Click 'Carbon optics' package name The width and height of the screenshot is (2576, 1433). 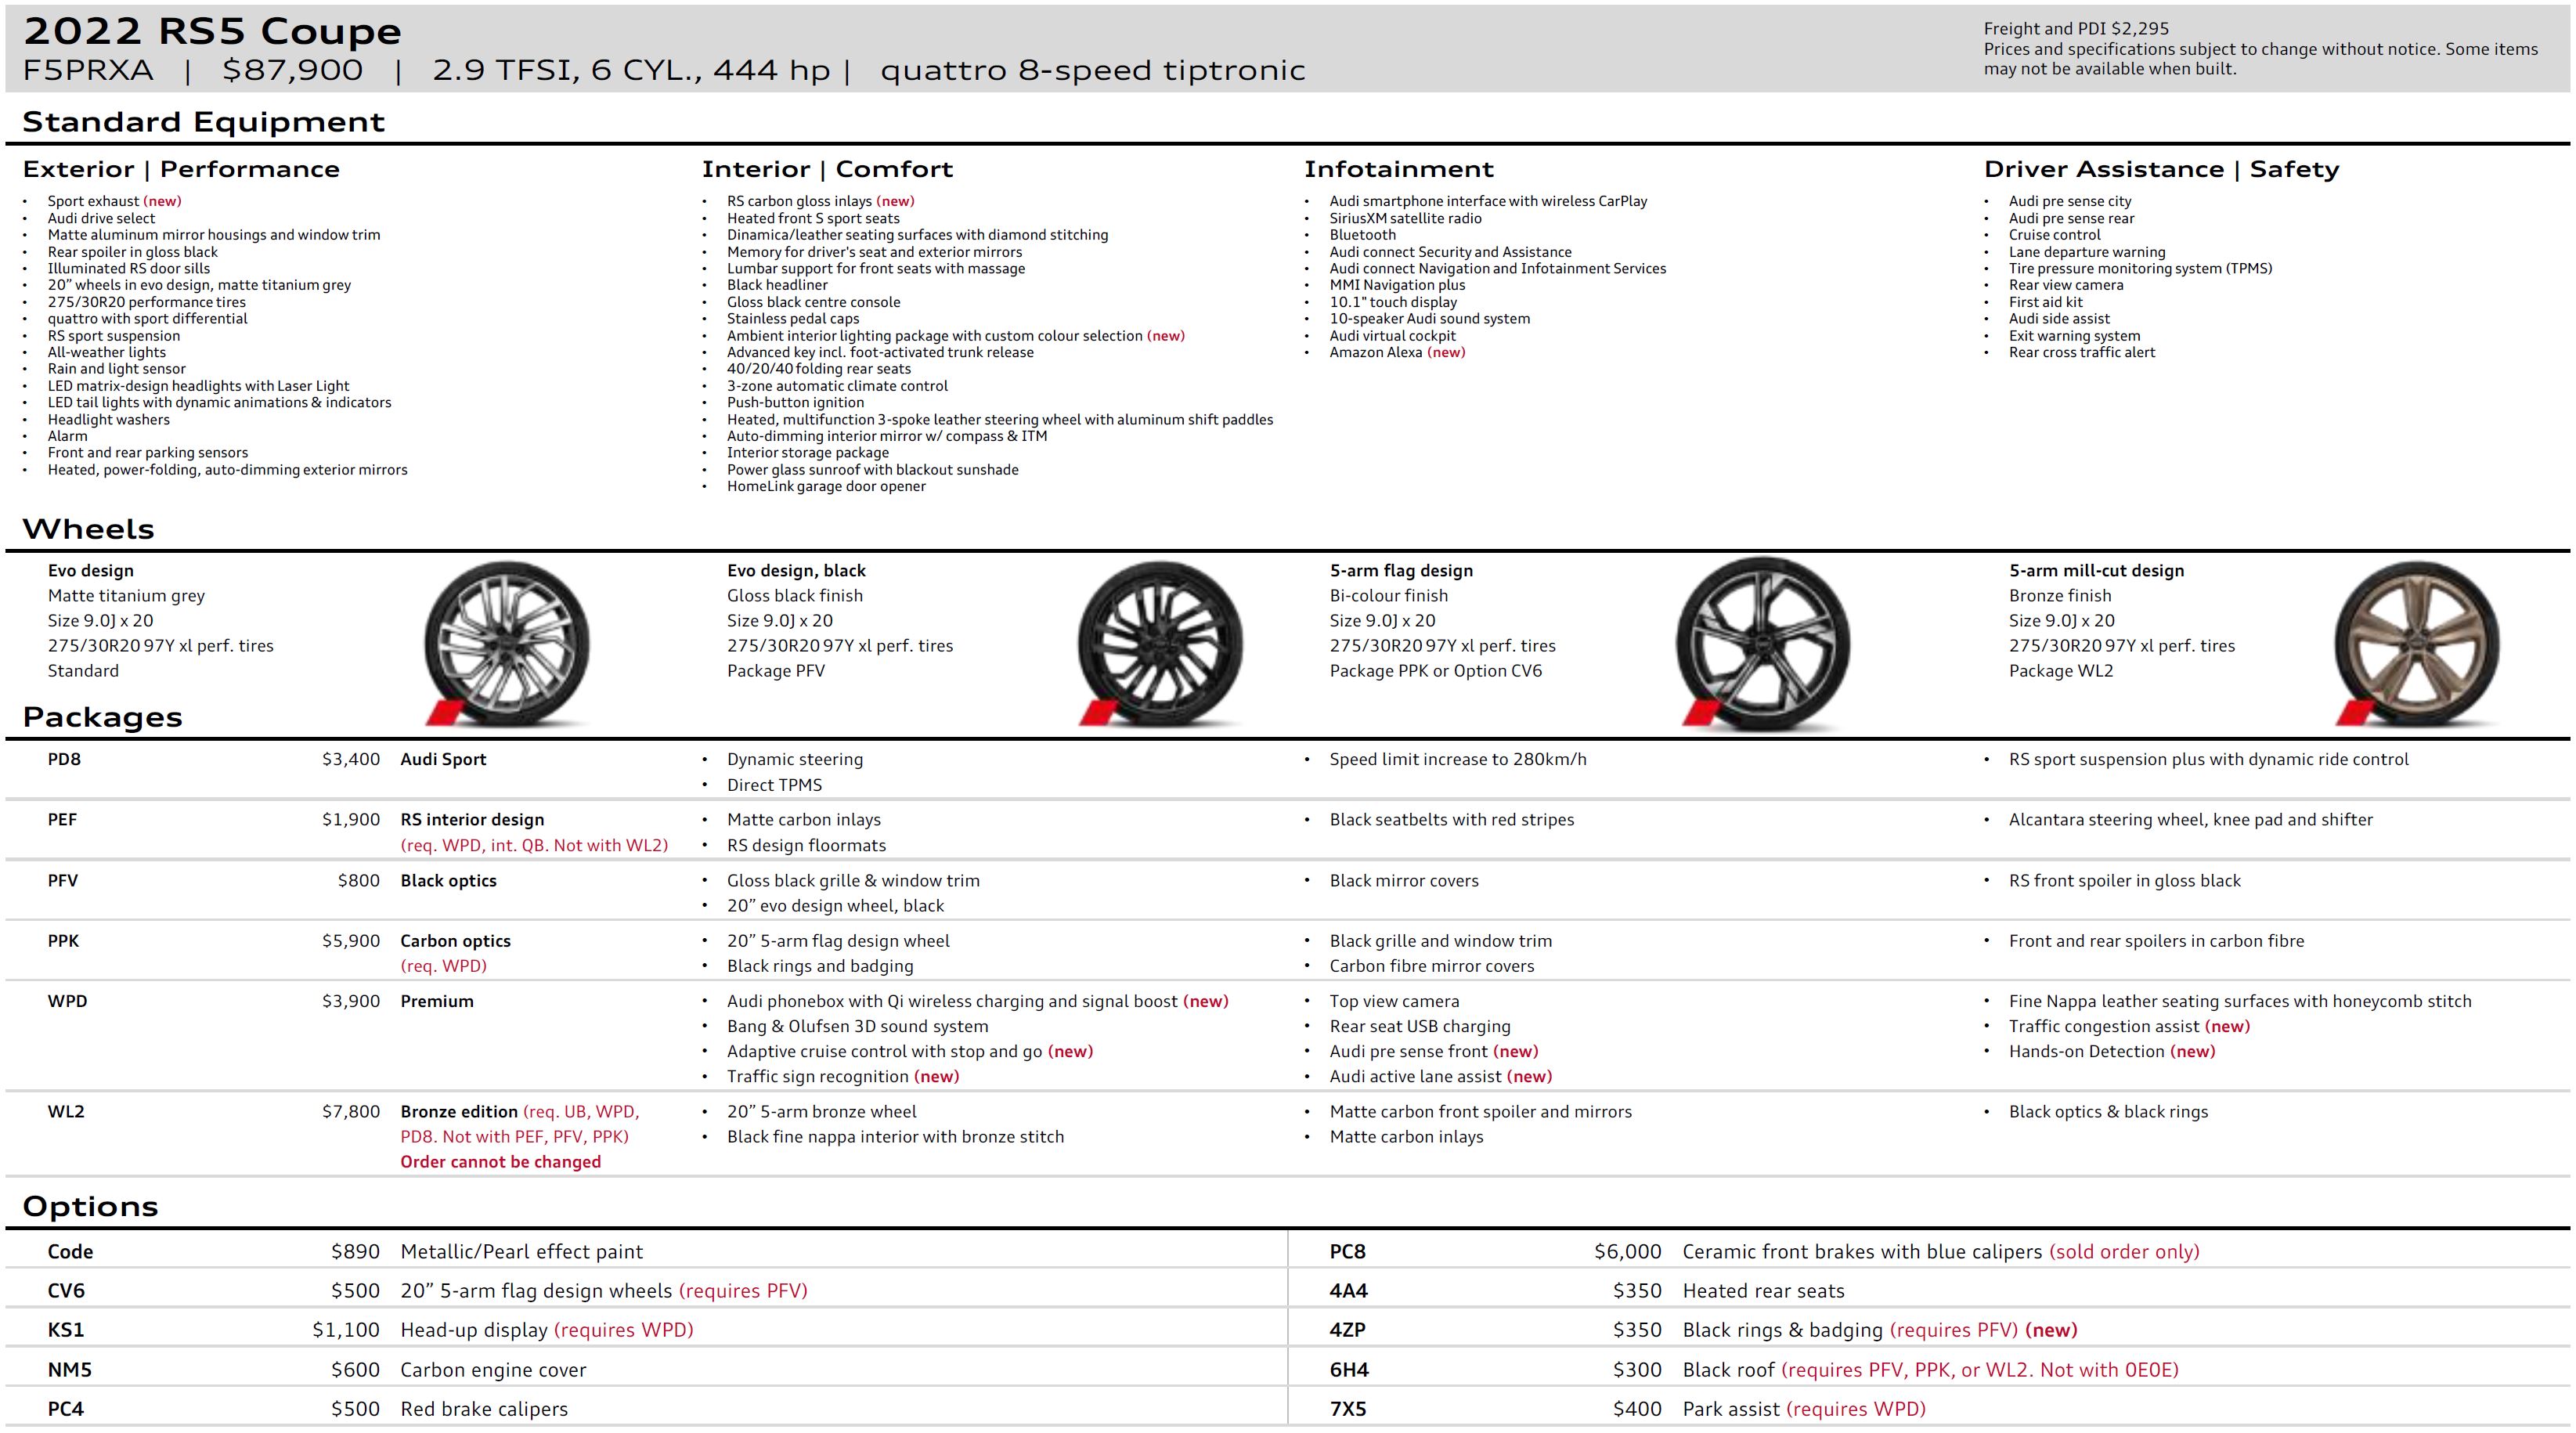coord(455,941)
